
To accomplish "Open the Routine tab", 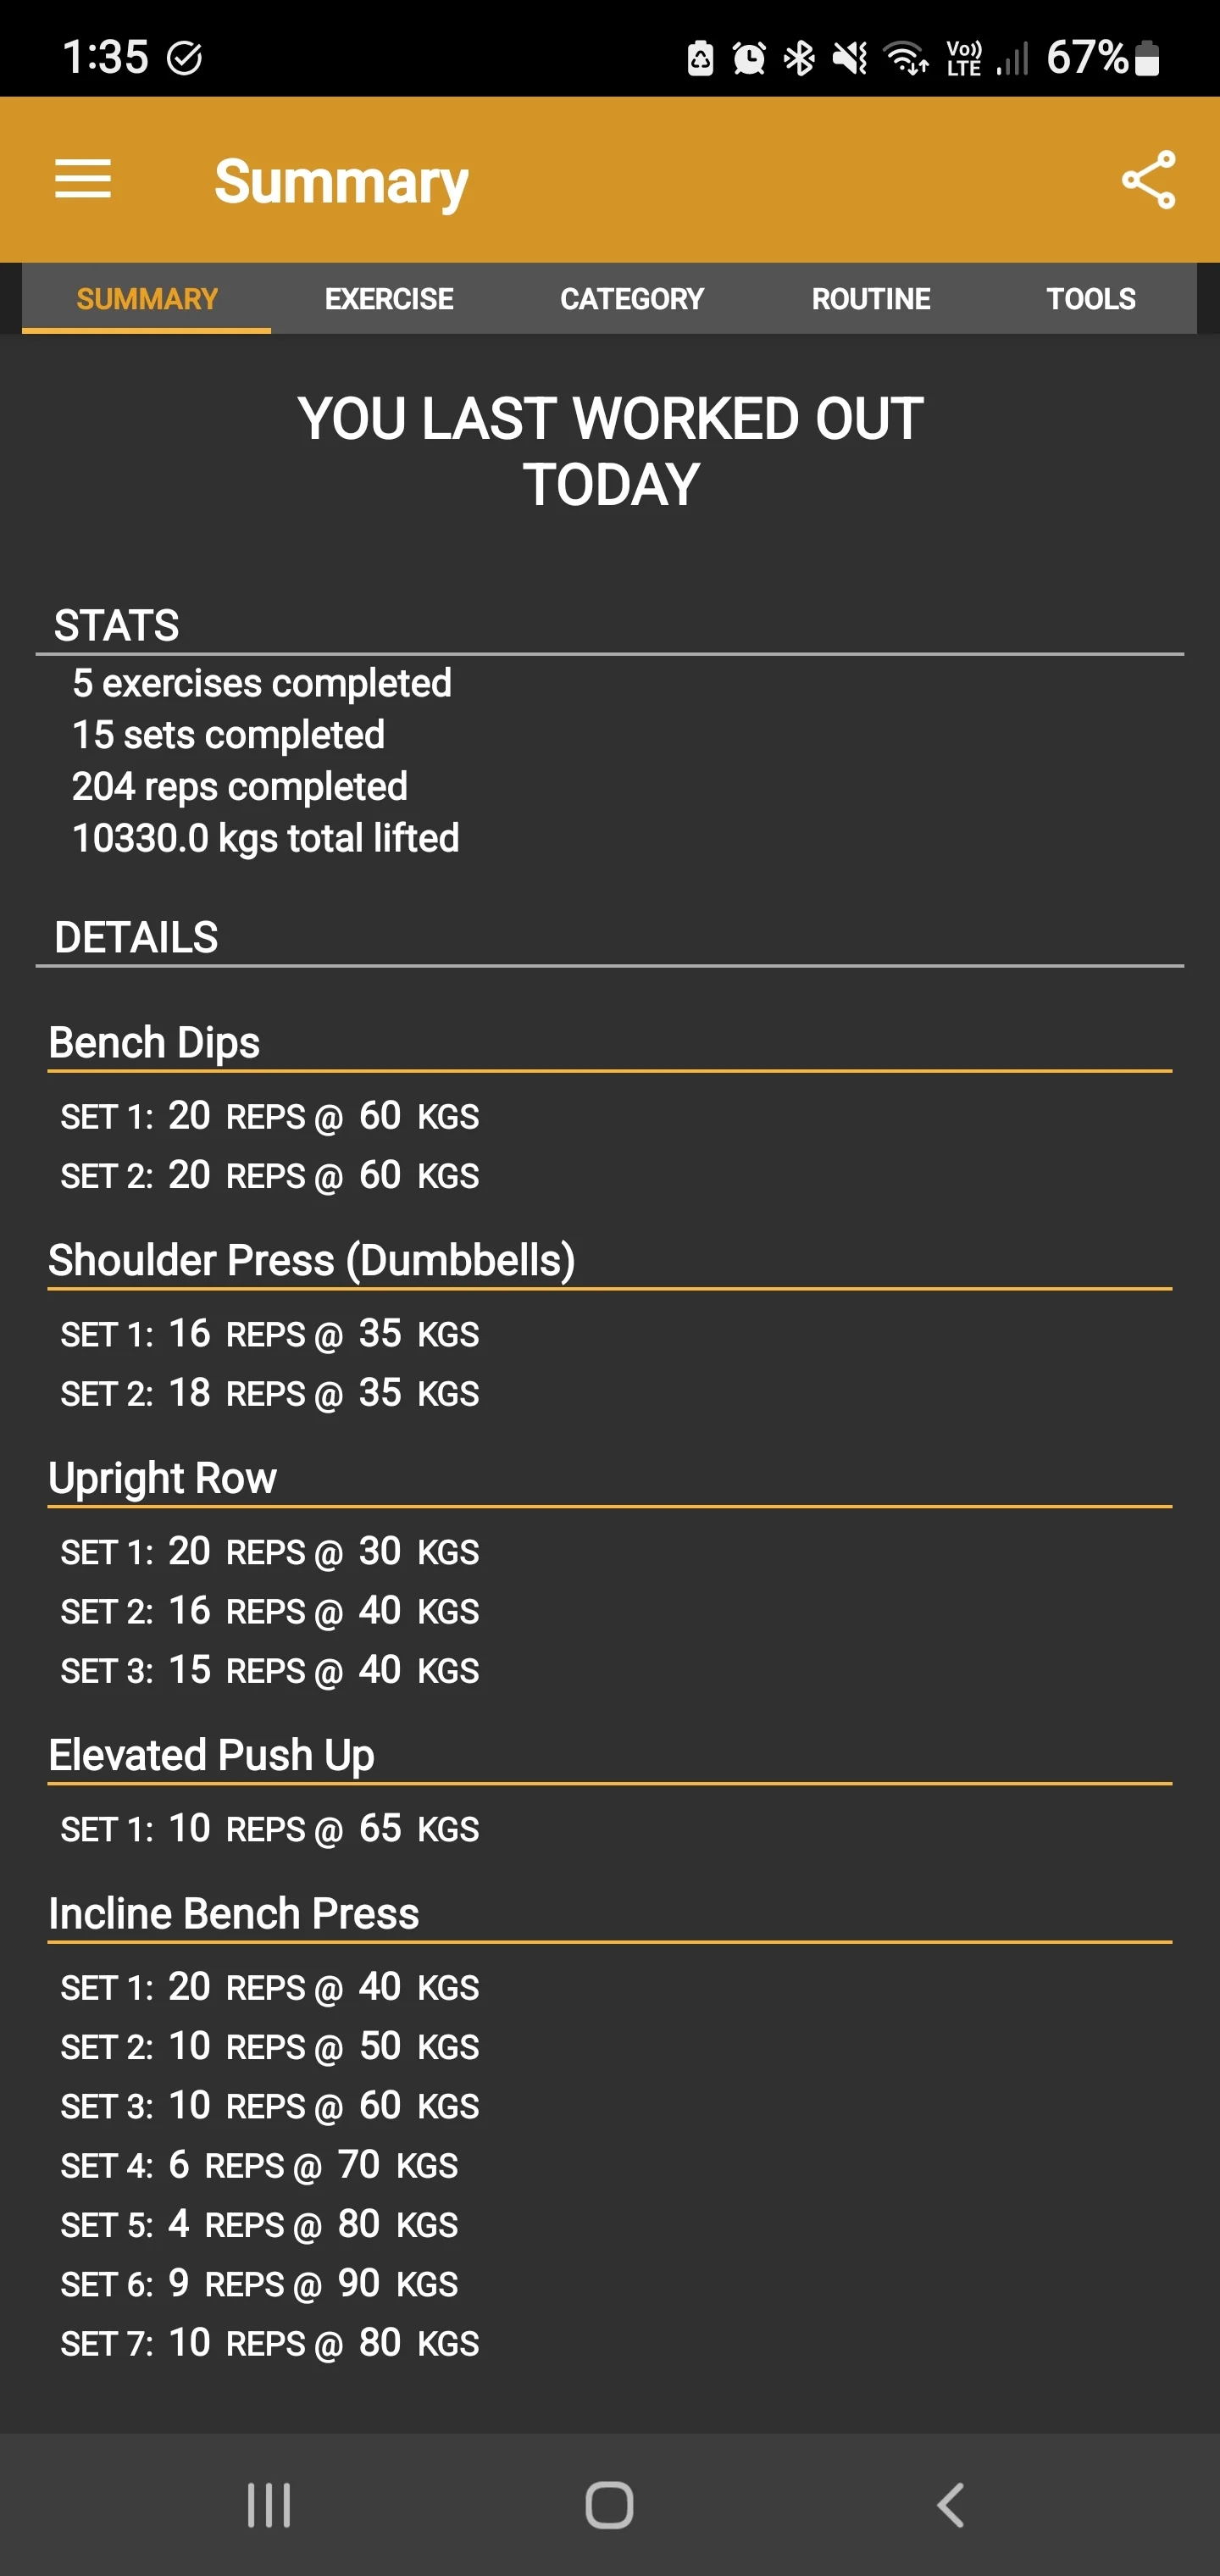I will (x=871, y=299).
